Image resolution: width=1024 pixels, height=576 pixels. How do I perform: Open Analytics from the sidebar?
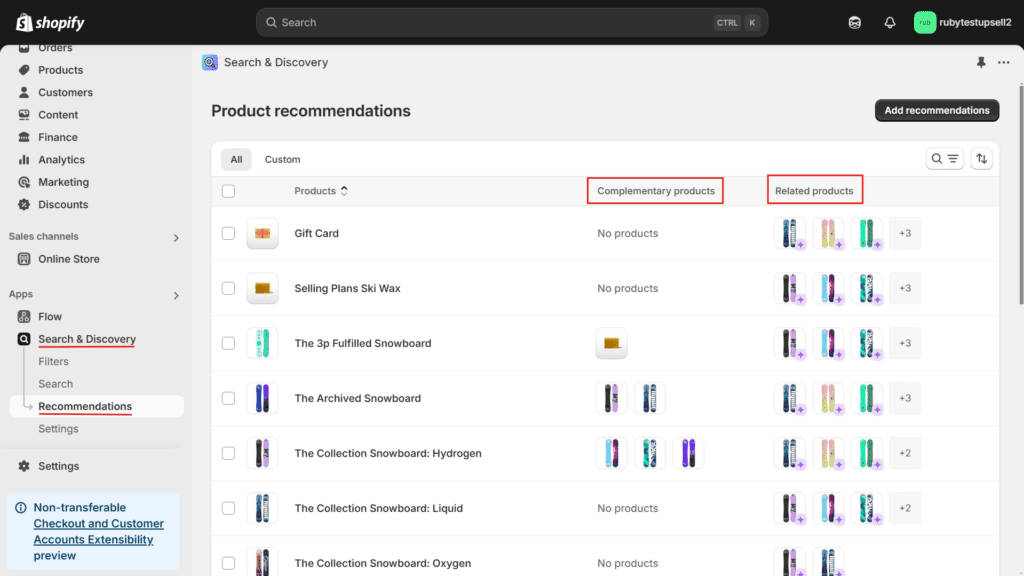click(61, 160)
